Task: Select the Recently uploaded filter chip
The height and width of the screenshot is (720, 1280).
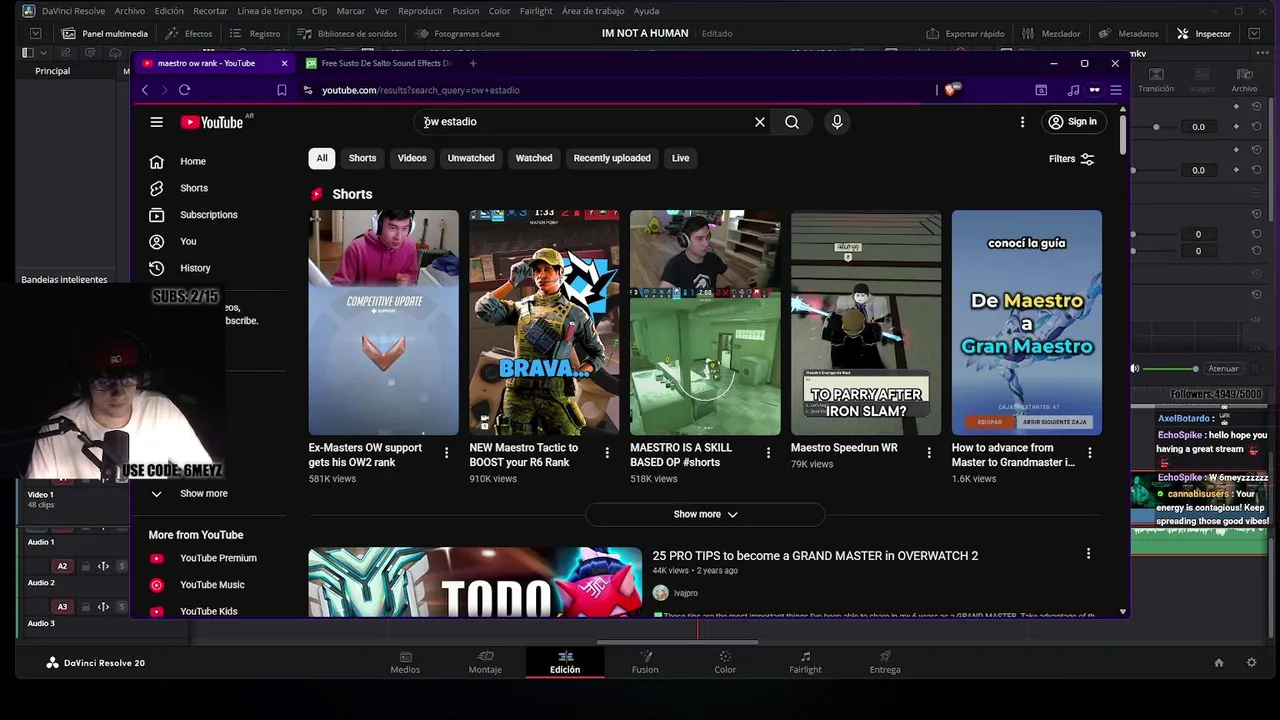Action: point(612,158)
